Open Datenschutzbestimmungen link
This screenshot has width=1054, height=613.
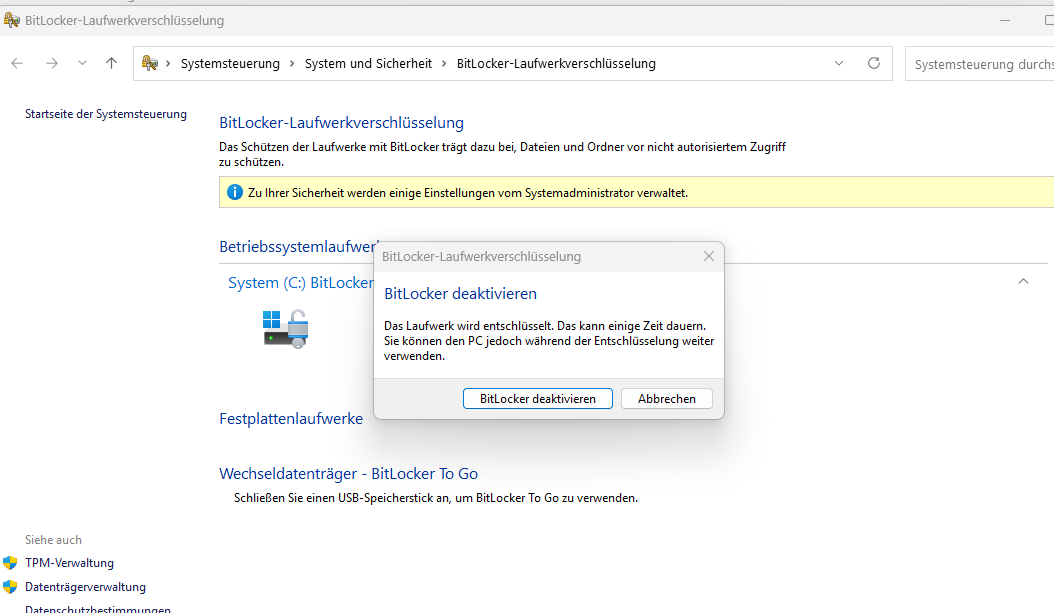[97, 608]
